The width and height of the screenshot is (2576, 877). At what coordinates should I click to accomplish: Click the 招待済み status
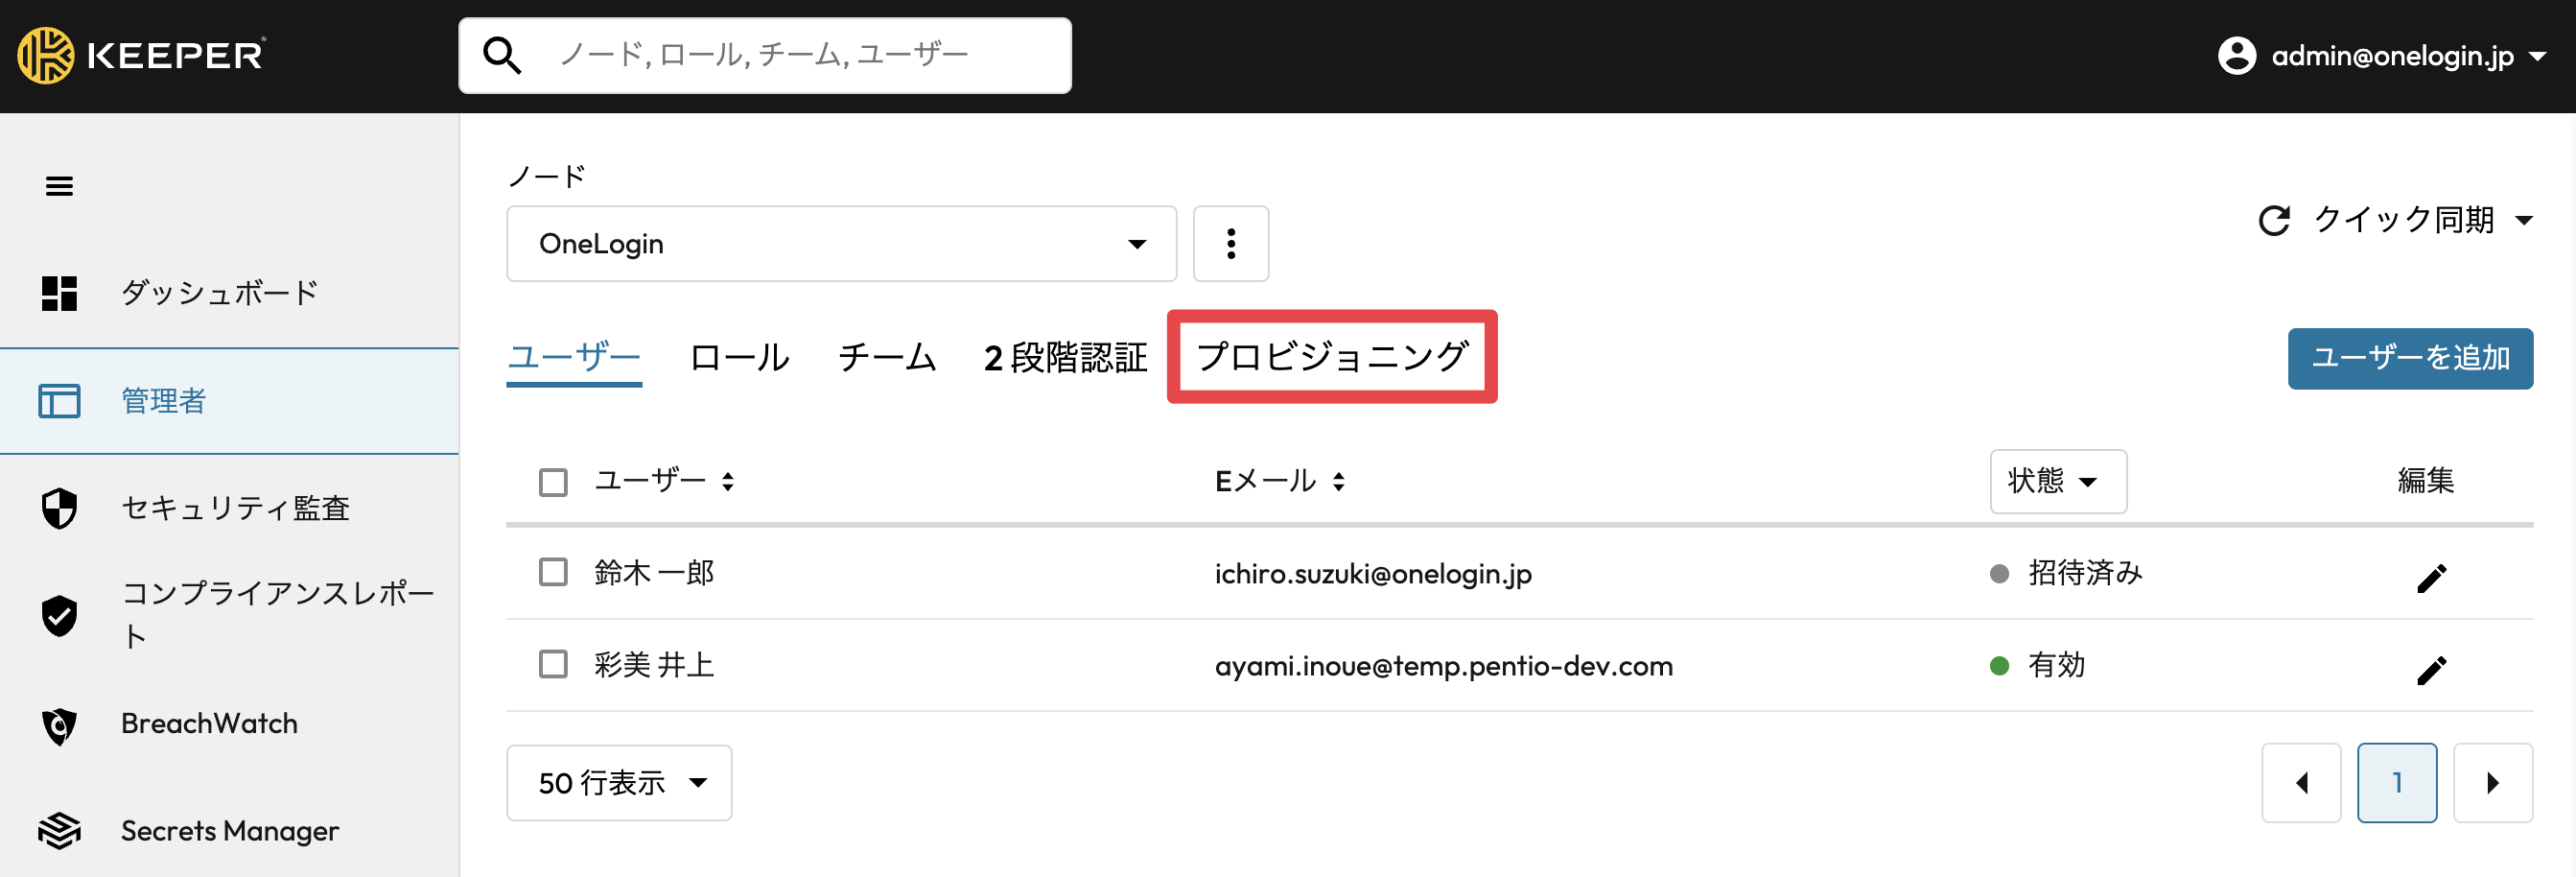point(2066,573)
